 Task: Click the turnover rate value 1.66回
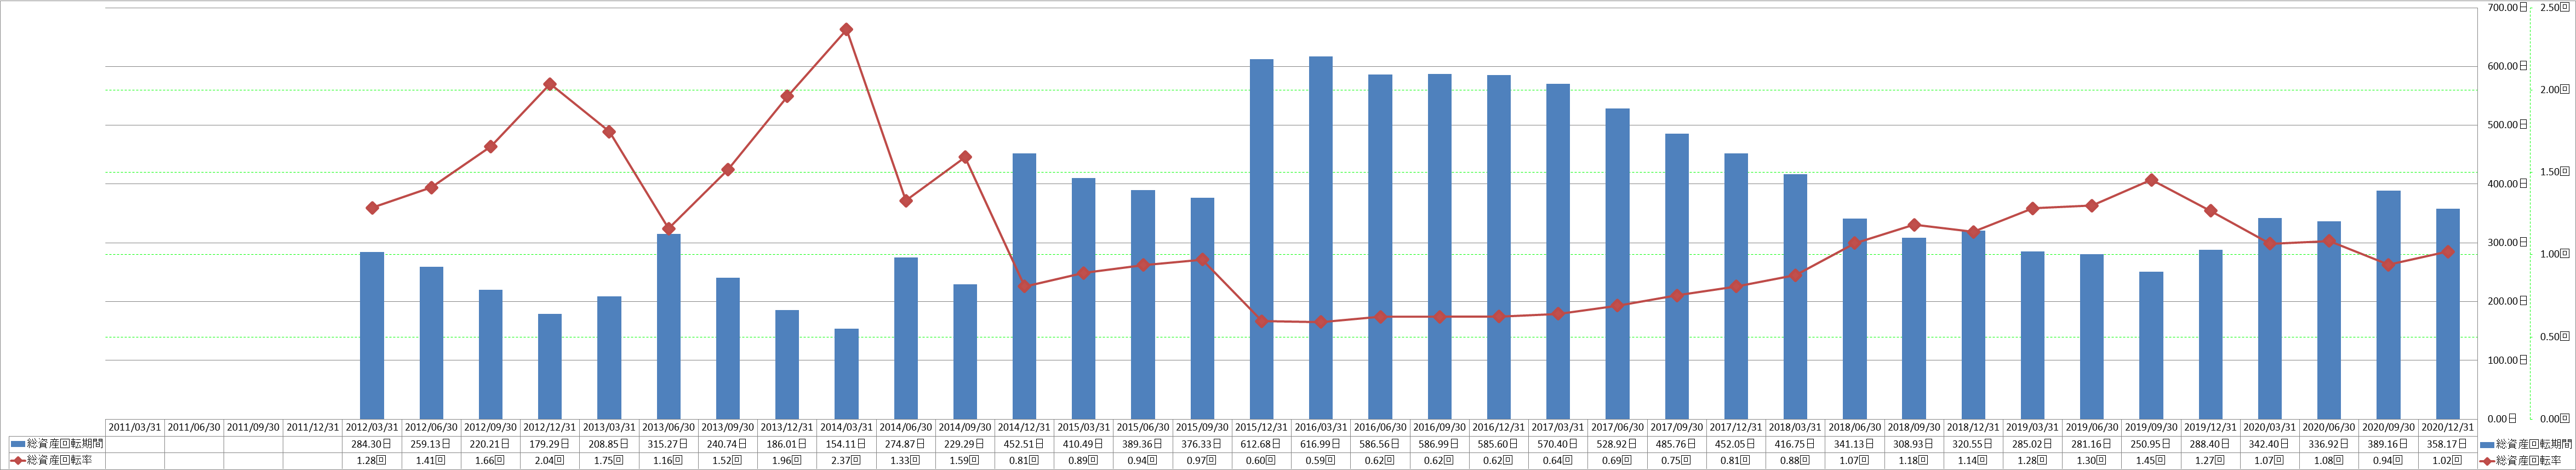(x=490, y=461)
